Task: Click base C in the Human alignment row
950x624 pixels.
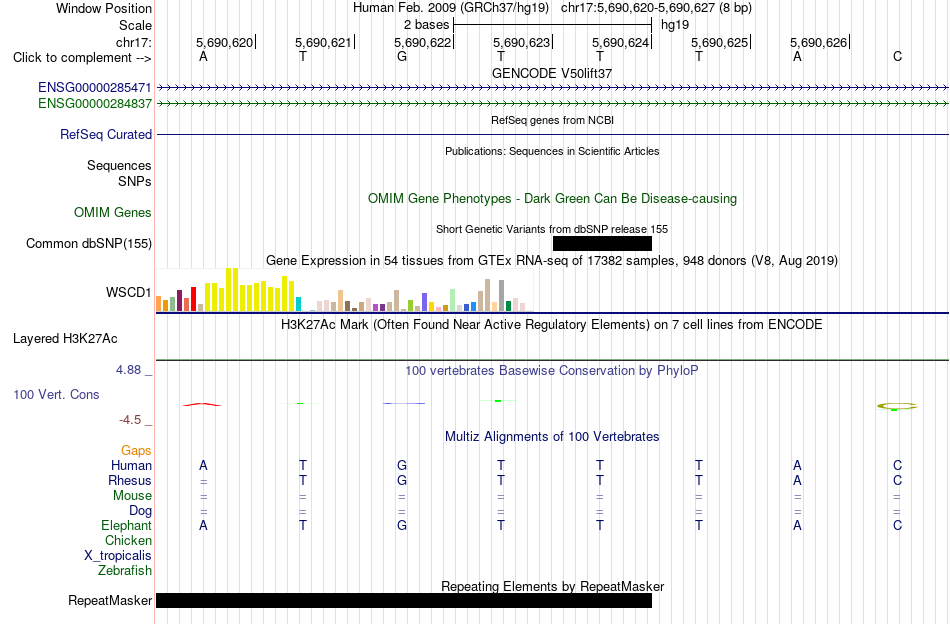Action: 897,466
